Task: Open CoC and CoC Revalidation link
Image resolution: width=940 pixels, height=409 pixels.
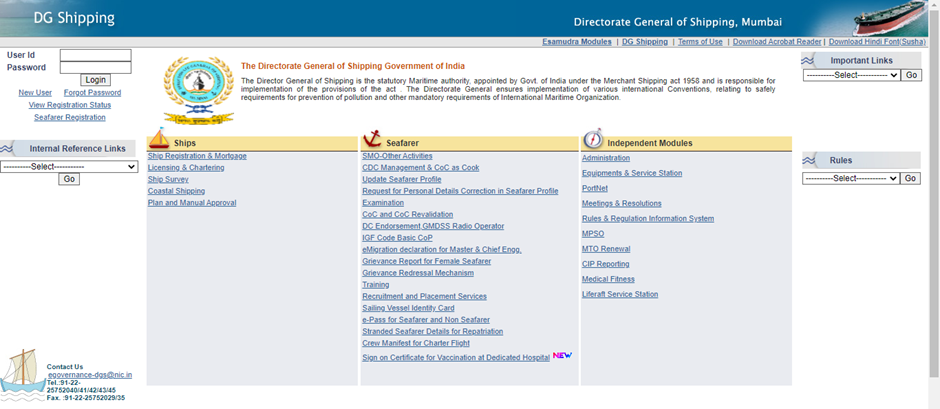Action: click(x=408, y=215)
